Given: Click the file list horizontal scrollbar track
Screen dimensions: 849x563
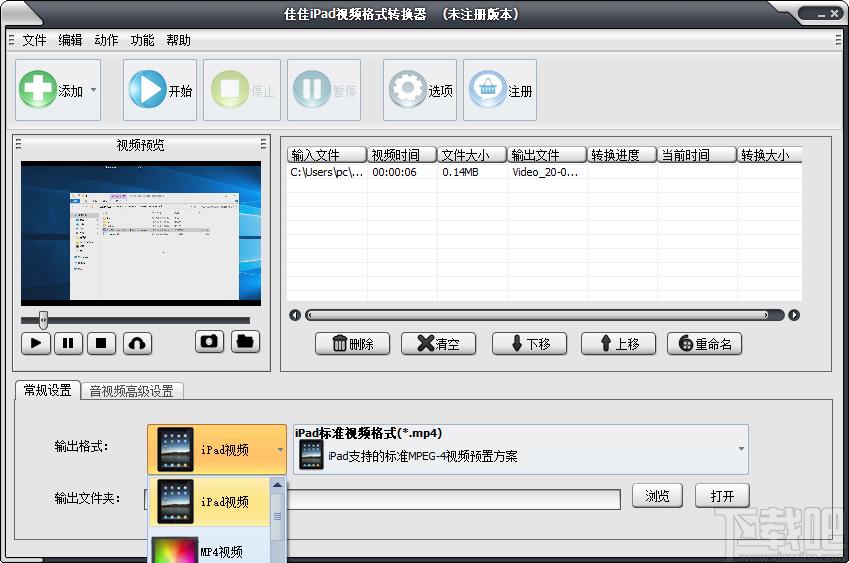Looking at the screenshot, I should click(544, 315).
